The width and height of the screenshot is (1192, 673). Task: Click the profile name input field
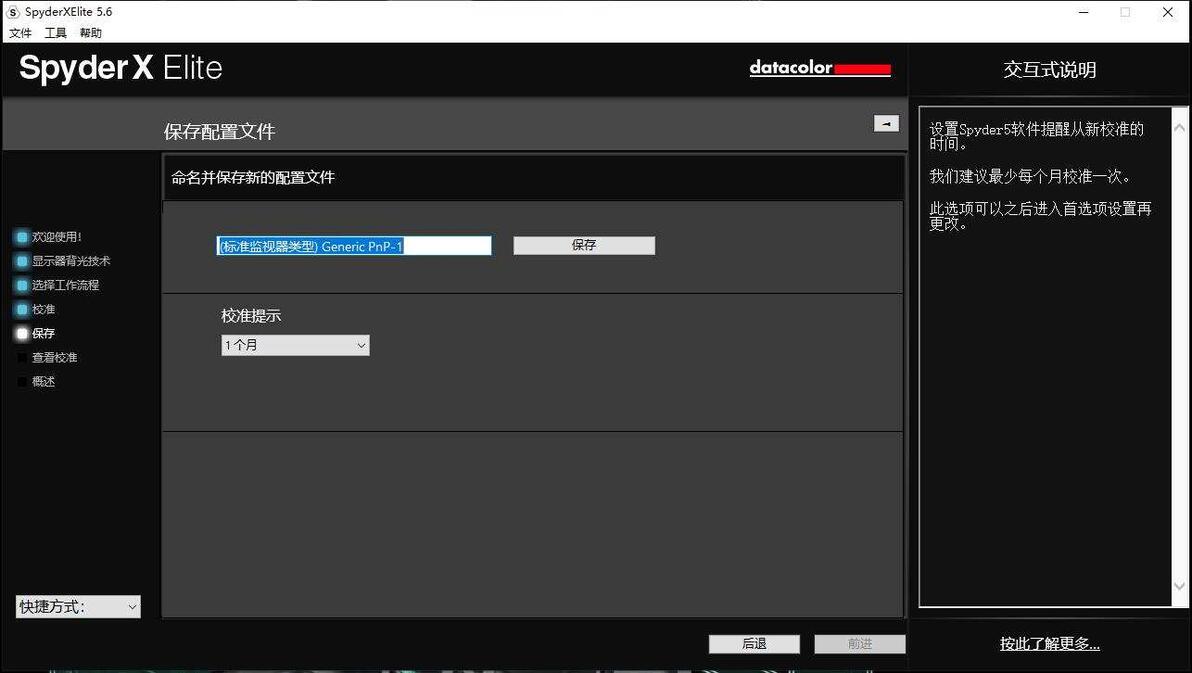point(354,246)
